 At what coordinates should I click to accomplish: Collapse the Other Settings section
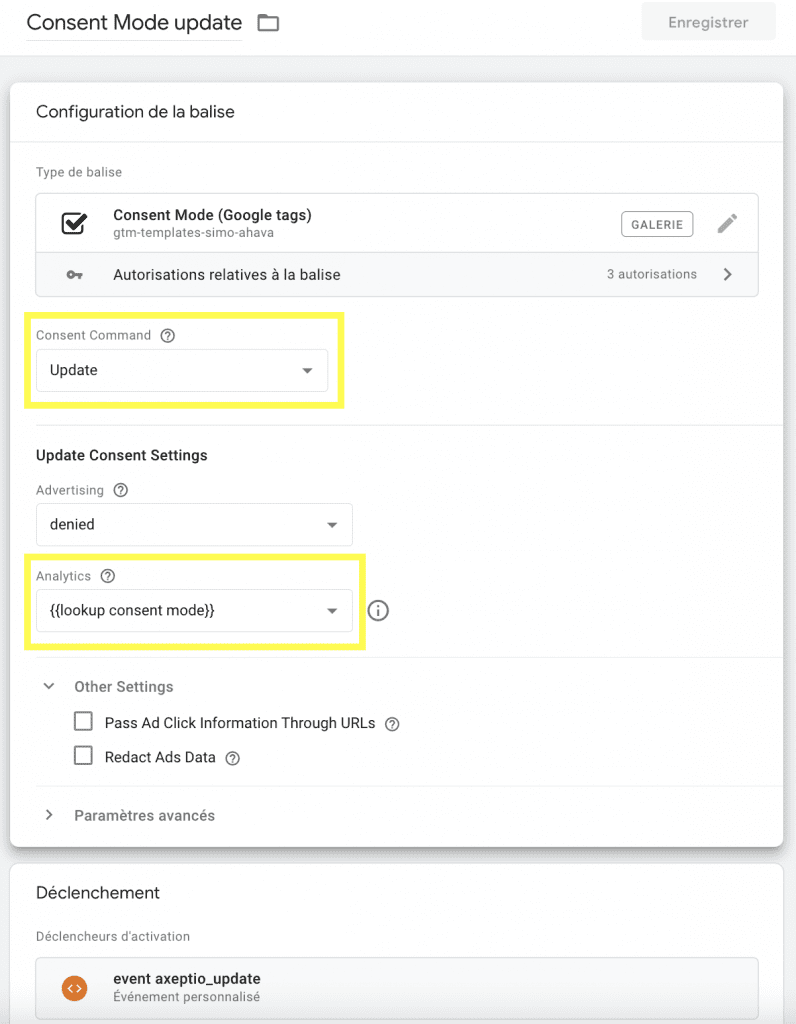49,687
